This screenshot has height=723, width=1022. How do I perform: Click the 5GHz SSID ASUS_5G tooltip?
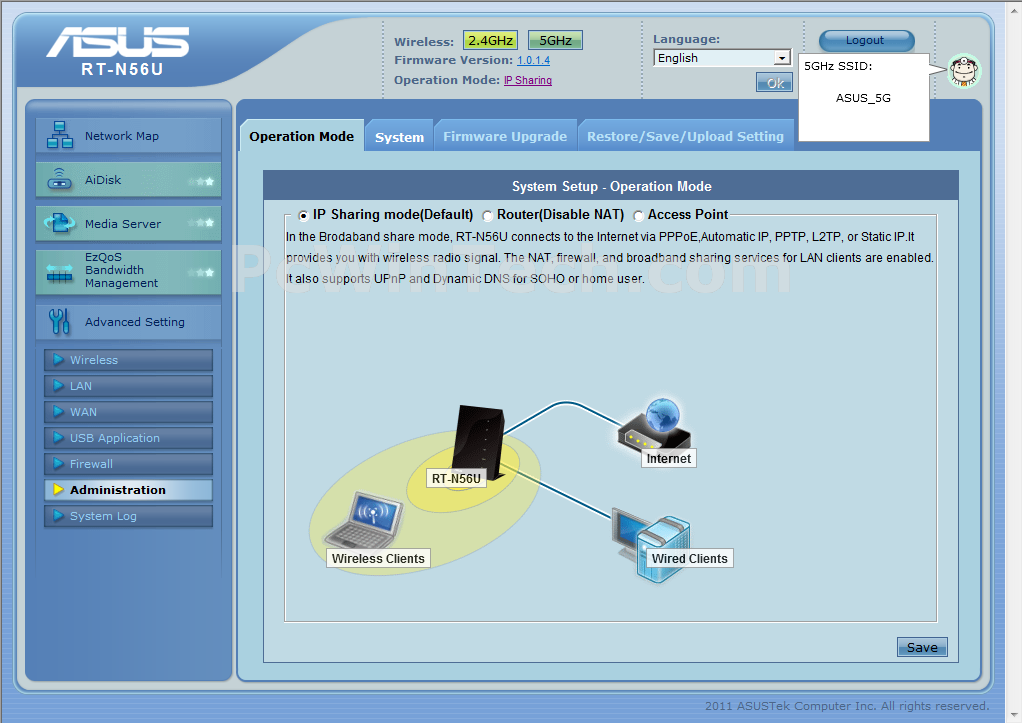click(x=864, y=97)
